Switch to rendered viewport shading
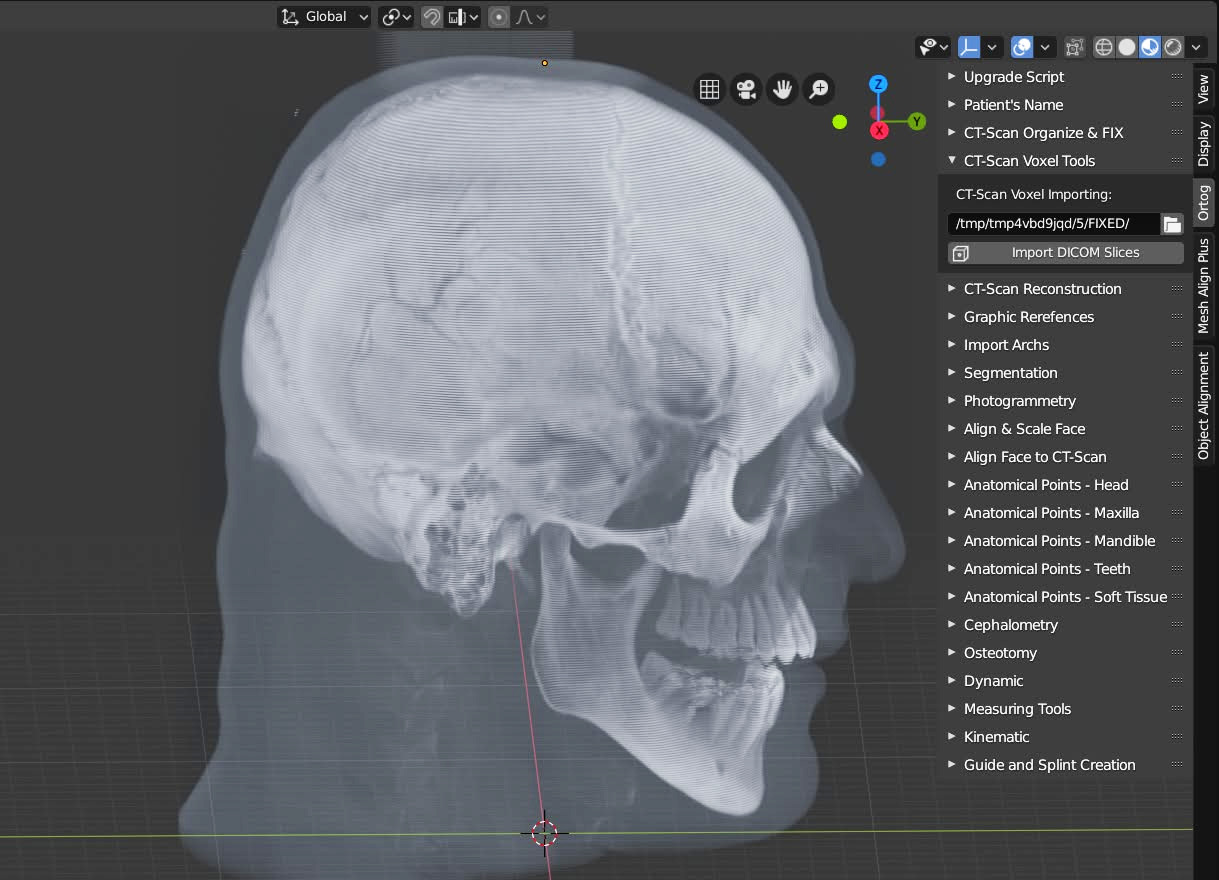 1173,47
